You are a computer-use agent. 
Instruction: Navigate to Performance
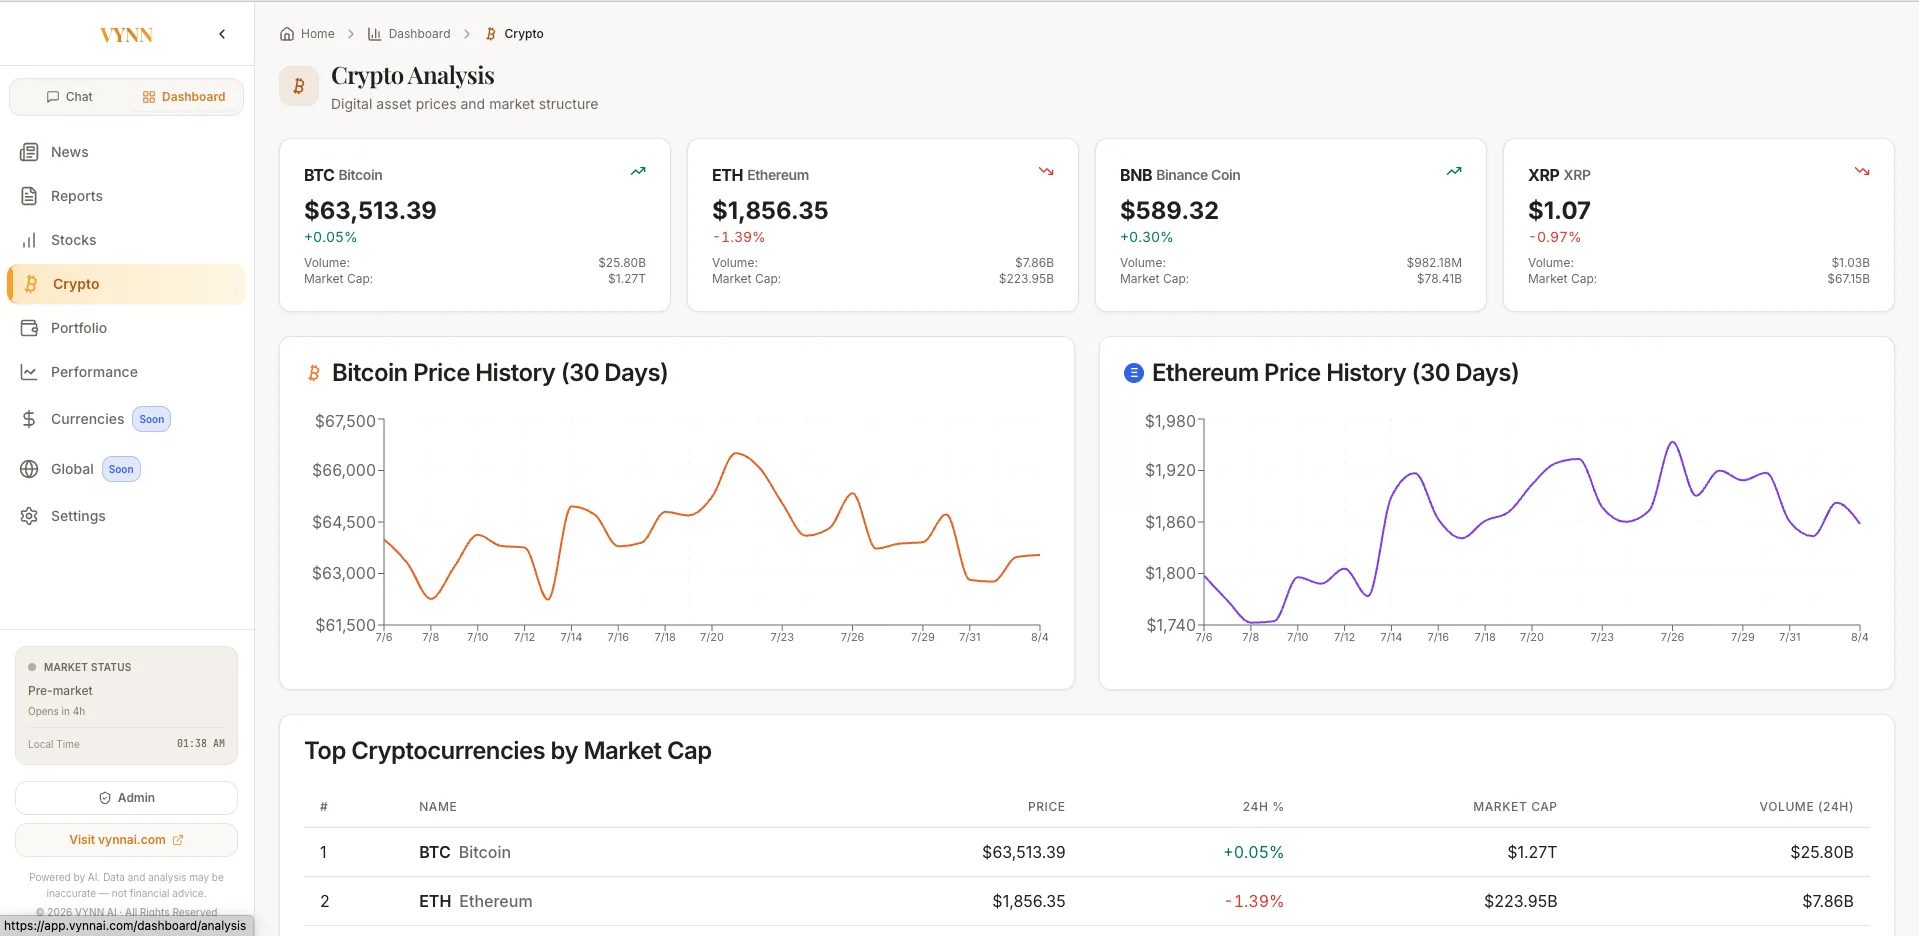click(126, 372)
